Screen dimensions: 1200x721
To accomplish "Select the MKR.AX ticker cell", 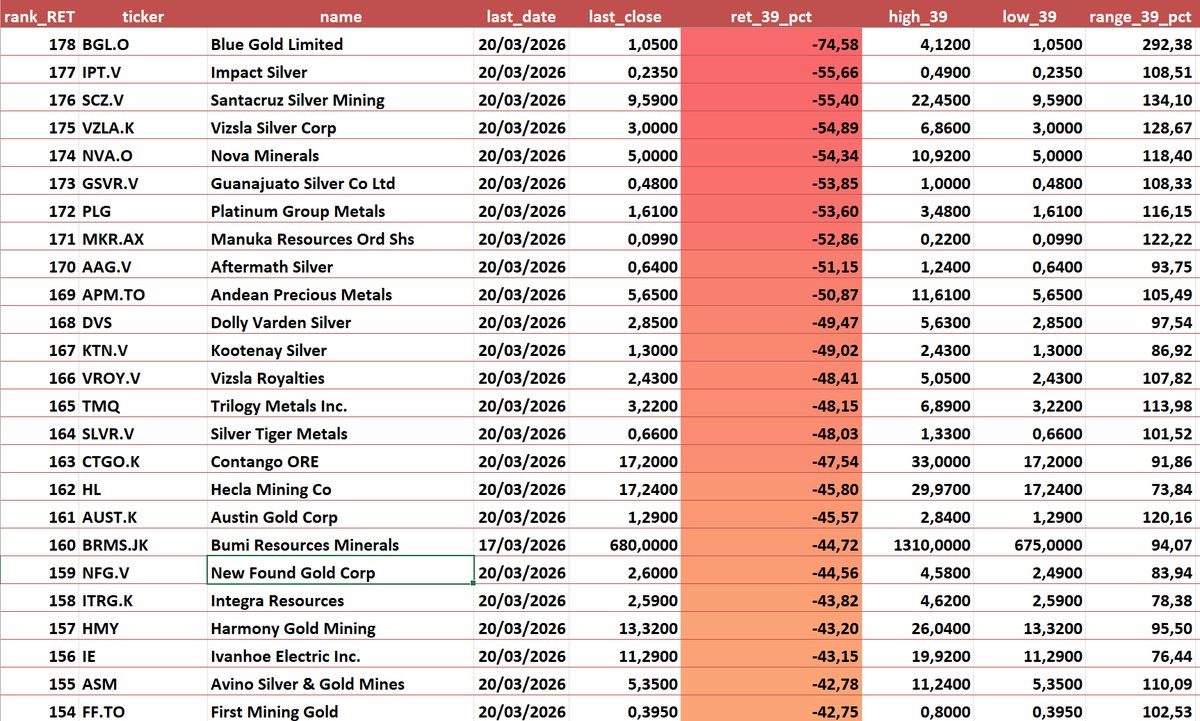I will click(x=143, y=239).
